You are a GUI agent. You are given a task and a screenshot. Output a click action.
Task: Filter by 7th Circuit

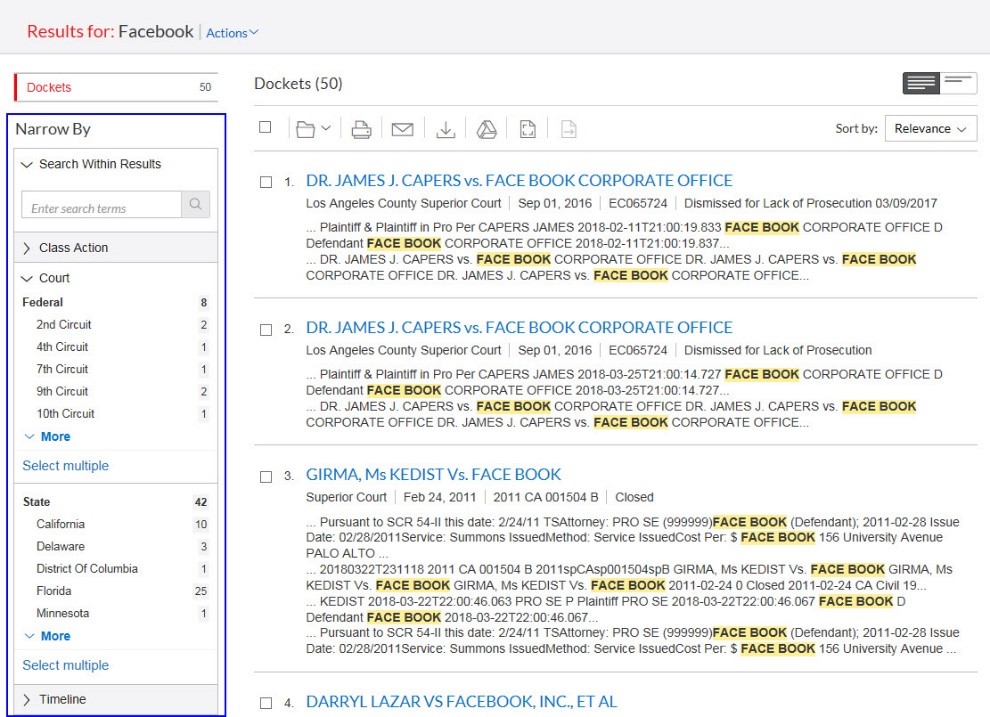click(x=62, y=369)
